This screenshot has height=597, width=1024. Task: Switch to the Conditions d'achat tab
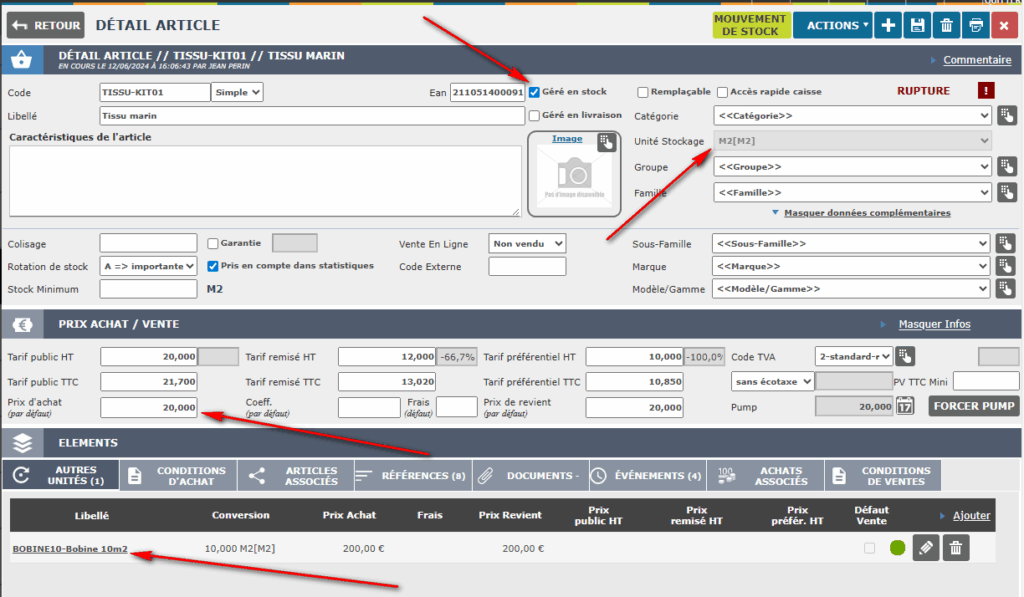tap(178, 476)
